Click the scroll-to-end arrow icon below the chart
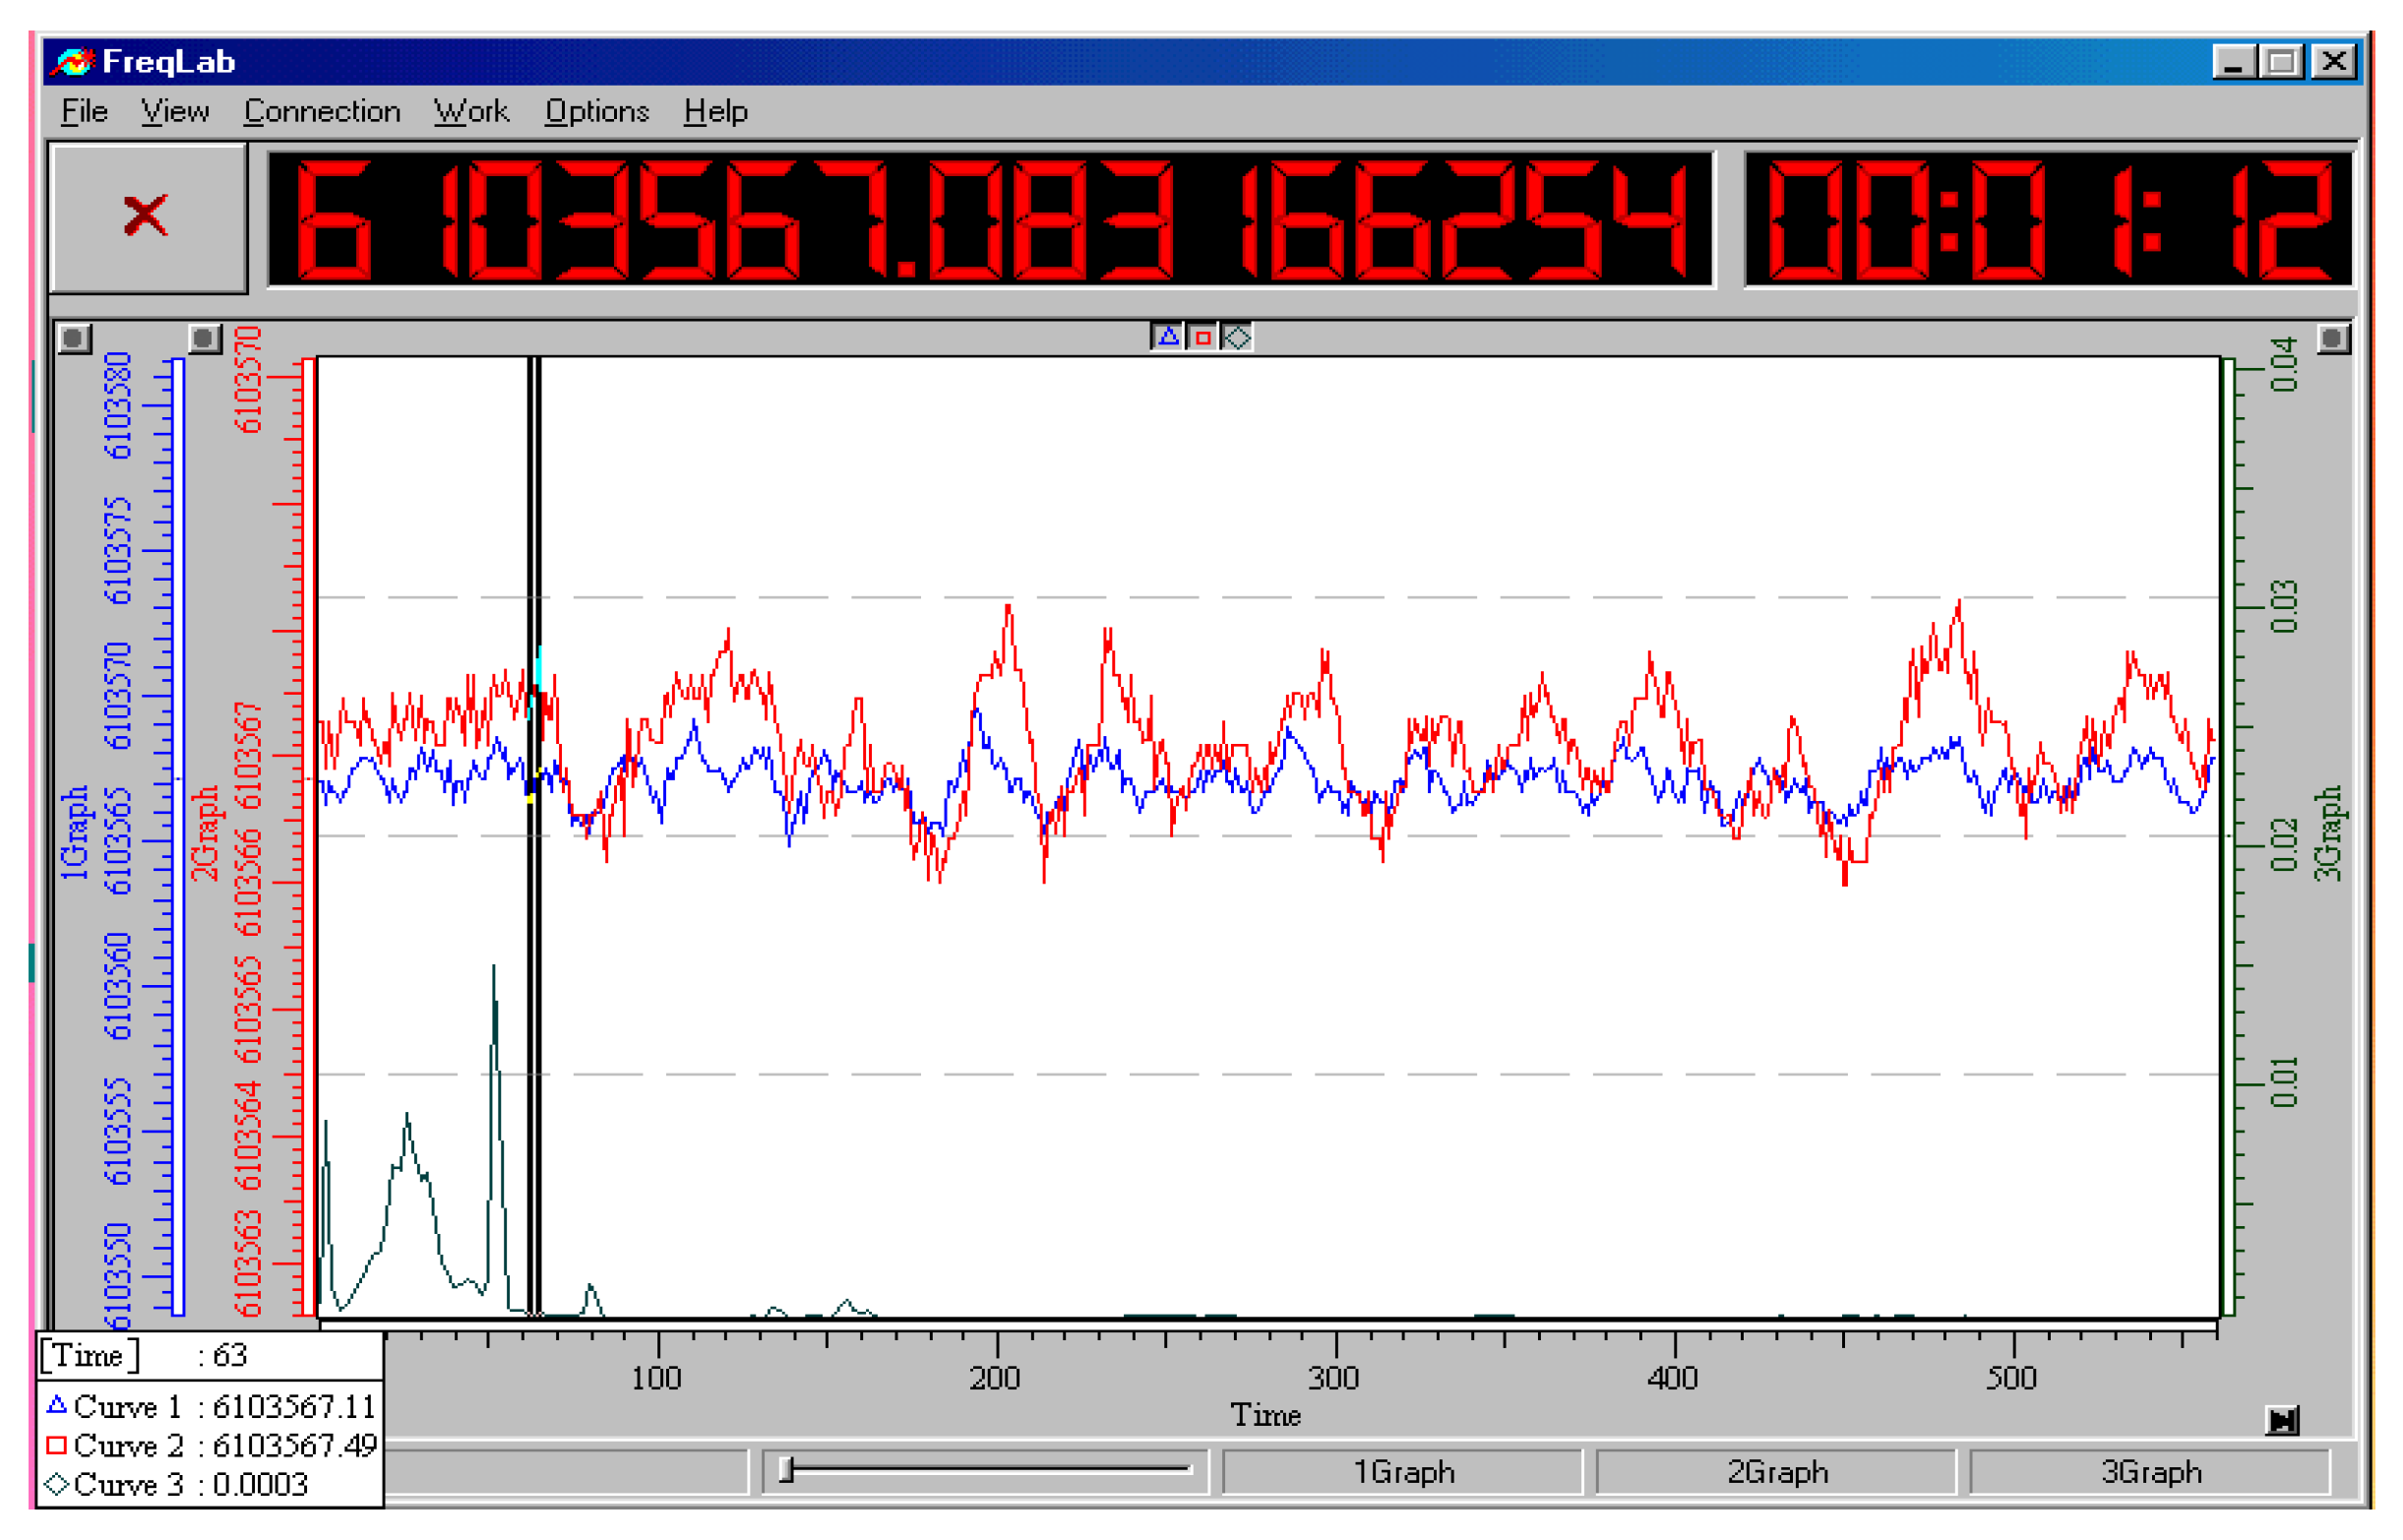 click(x=2283, y=1421)
